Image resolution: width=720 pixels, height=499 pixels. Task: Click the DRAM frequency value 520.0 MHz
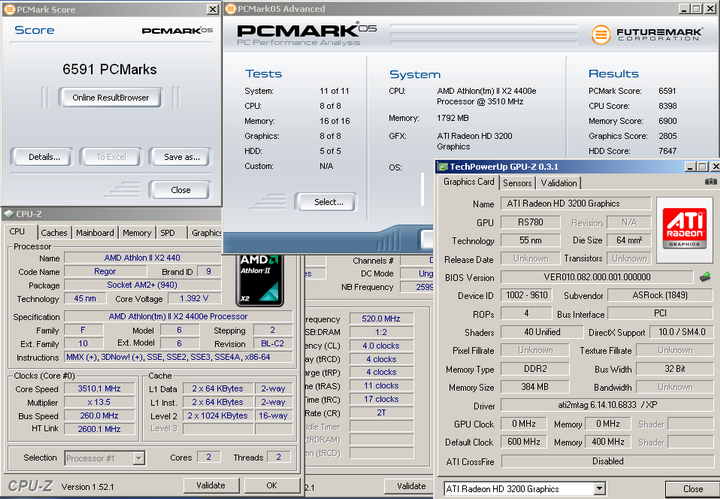tap(382, 319)
